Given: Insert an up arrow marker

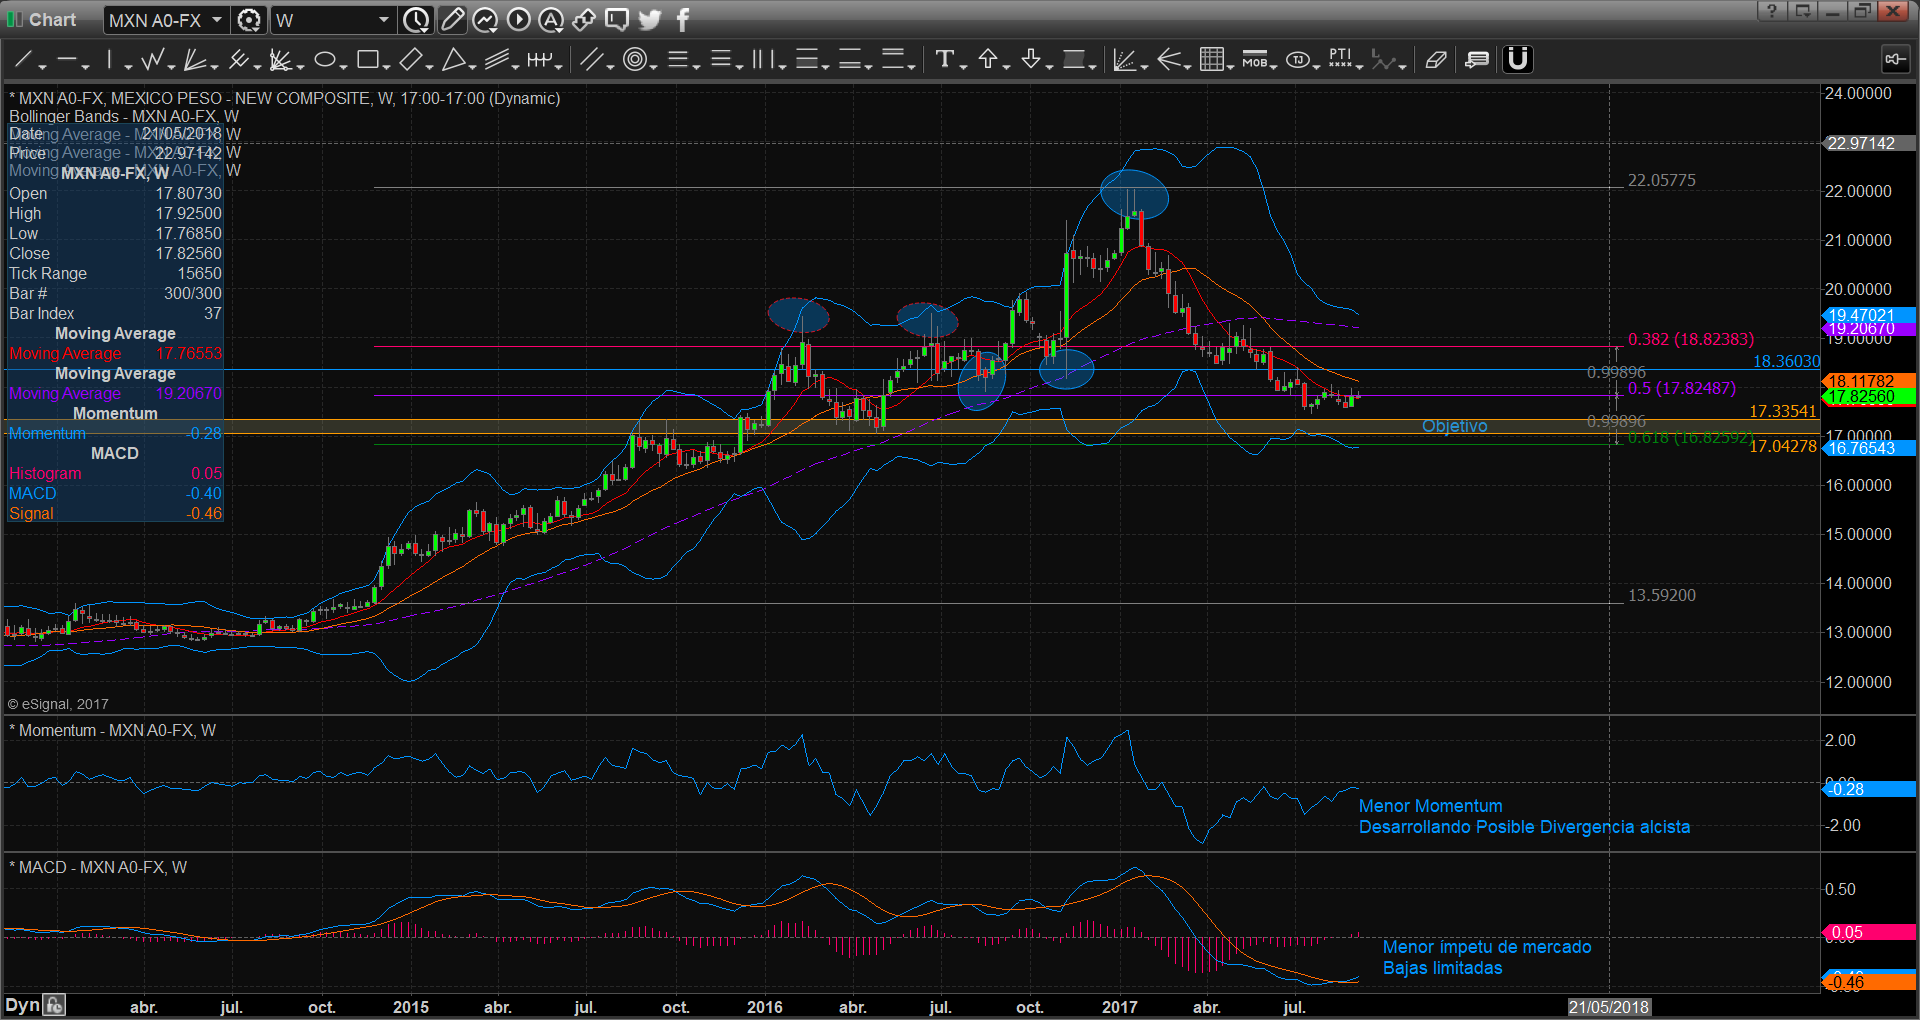Looking at the screenshot, I should click(988, 60).
